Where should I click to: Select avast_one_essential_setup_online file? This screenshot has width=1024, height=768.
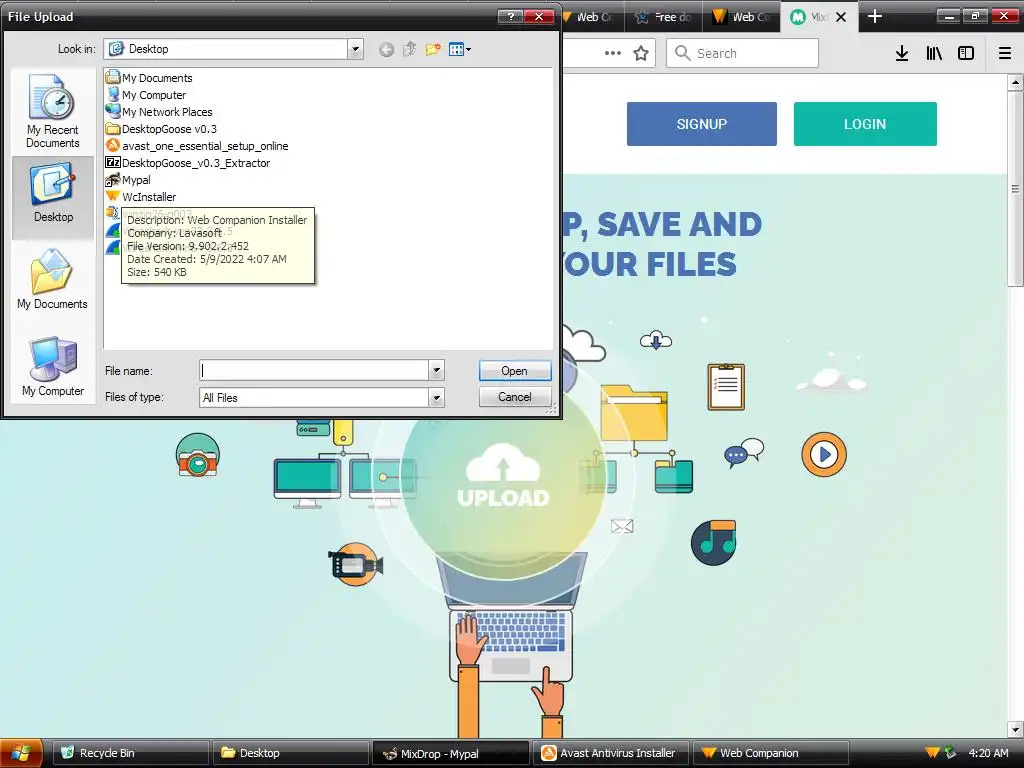click(x=197, y=146)
